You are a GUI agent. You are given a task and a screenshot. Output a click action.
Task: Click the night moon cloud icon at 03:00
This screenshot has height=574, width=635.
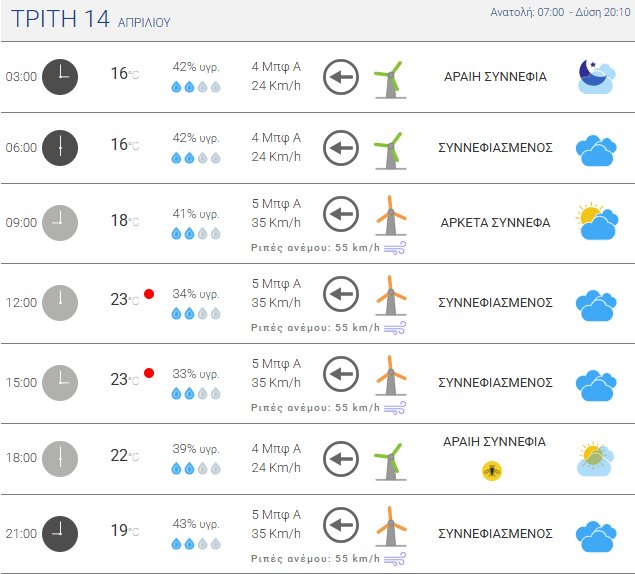click(595, 77)
